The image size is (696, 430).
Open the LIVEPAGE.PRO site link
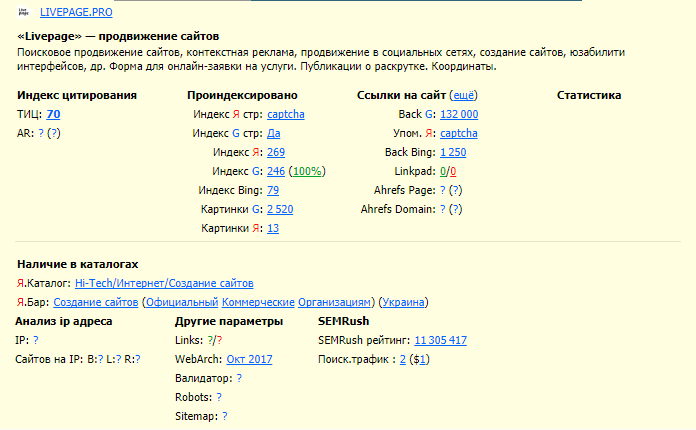[x=76, y=13]
